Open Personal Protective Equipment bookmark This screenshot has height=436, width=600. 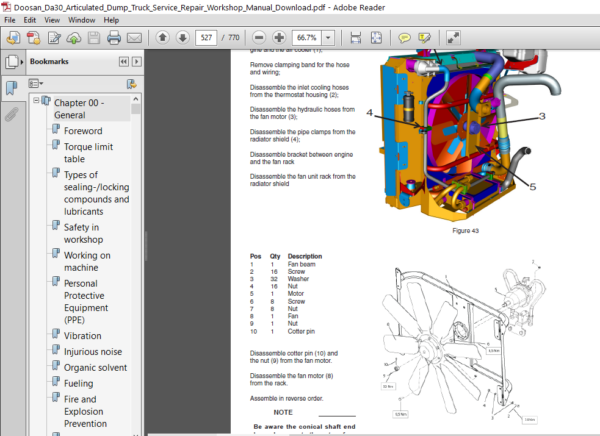coord(86,302)
